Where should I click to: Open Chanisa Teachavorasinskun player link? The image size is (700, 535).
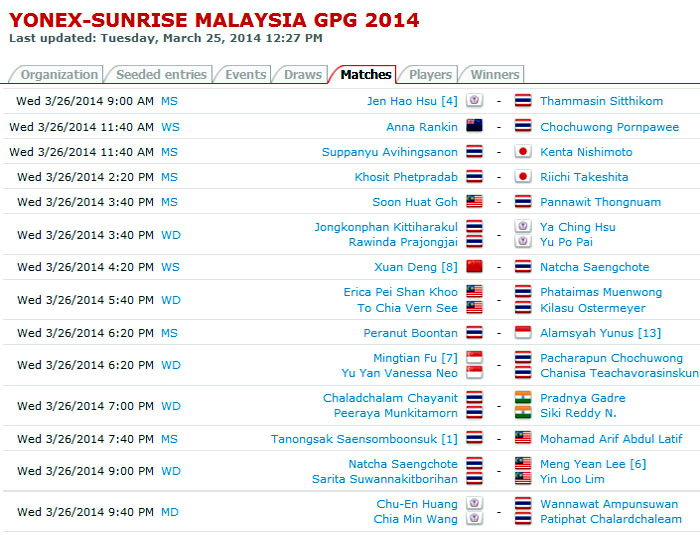[619, 373]
